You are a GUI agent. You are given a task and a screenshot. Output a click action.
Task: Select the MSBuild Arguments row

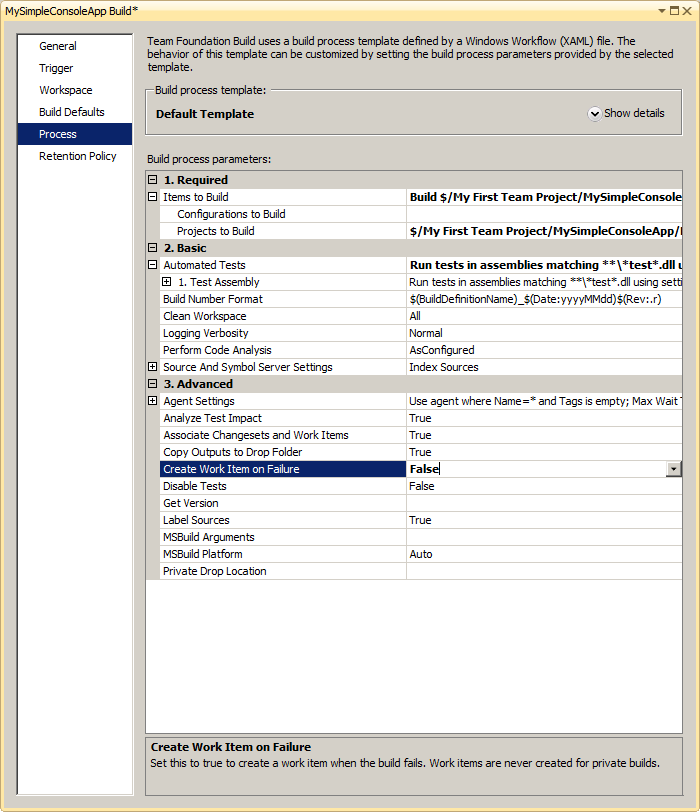click(x=283, y=538)
